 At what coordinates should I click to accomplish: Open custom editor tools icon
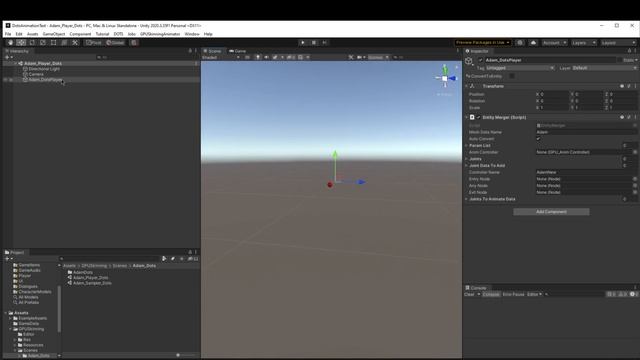(x=75, y=42)
